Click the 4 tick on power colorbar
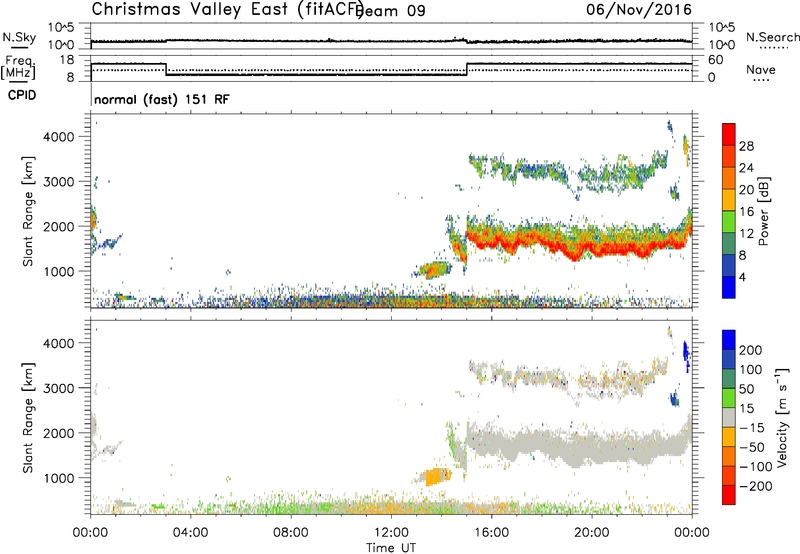This screenshot has height=554, width=800. [743, 277]
